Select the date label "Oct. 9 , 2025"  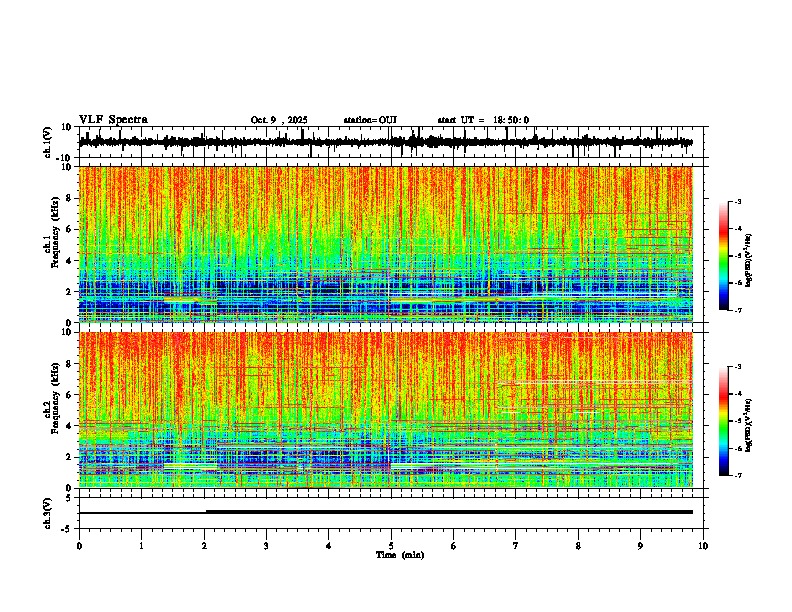pos(279,120)
